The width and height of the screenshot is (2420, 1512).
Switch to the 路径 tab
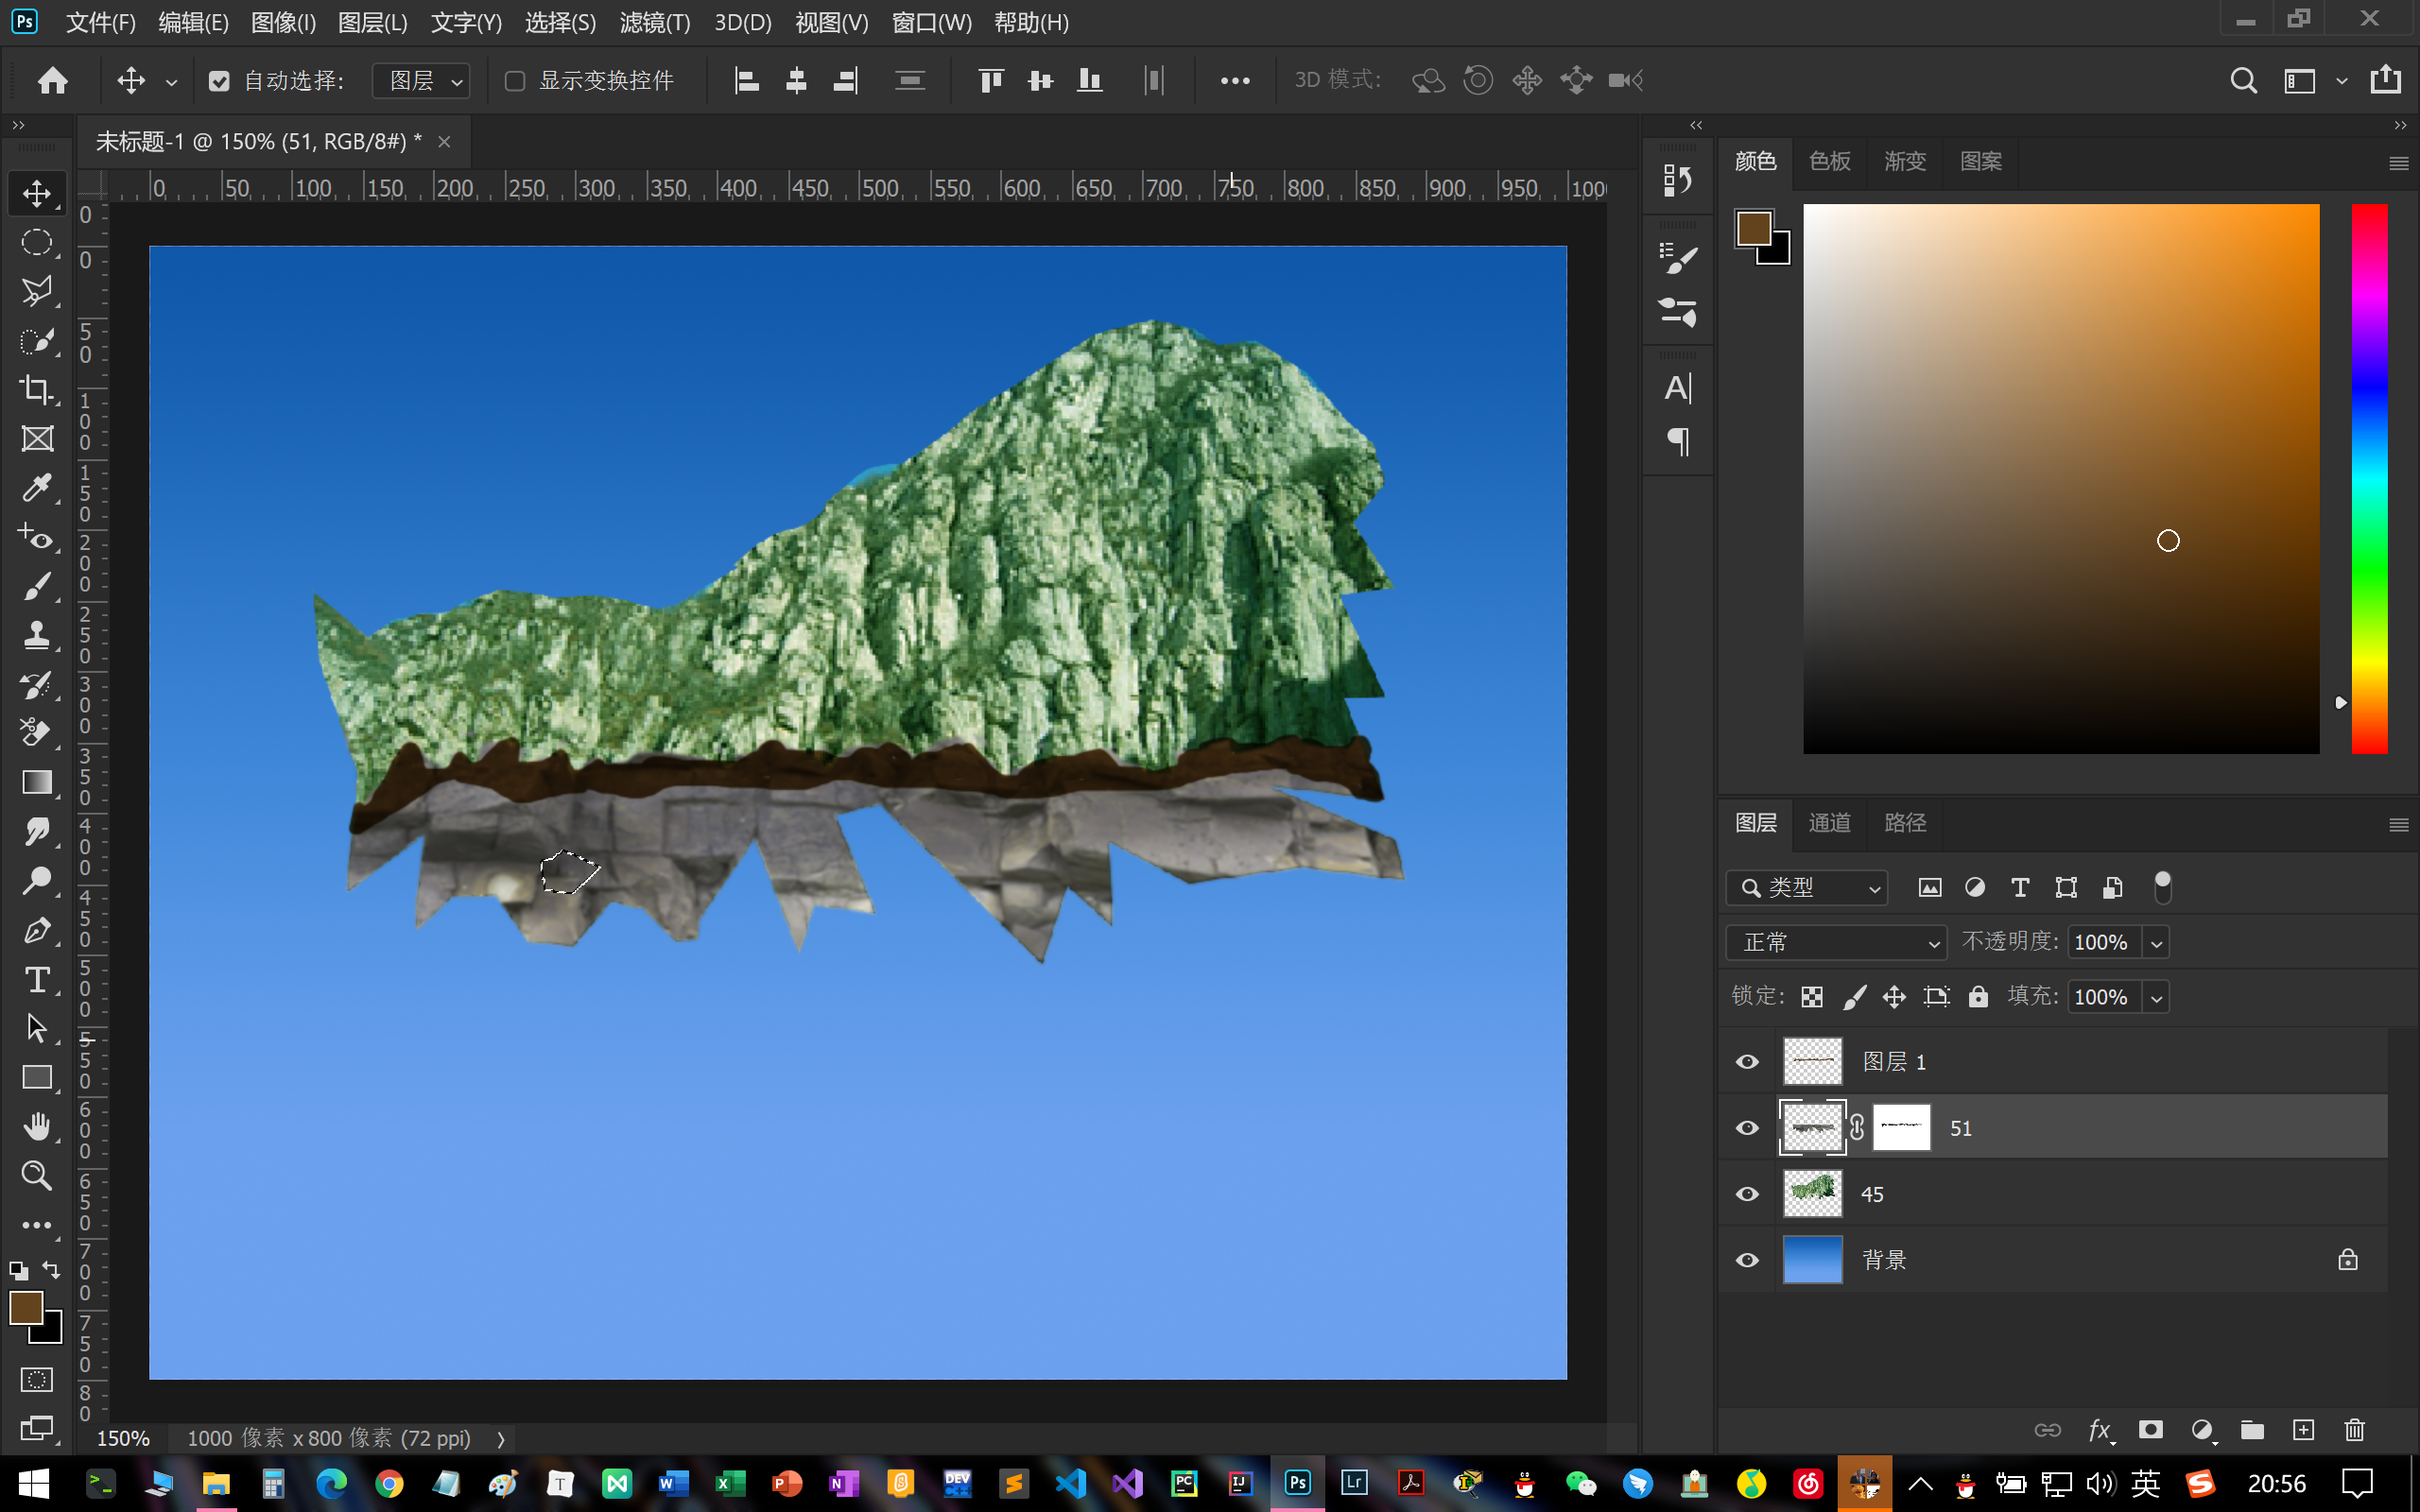pyautogui.click(x=1904, y=822)
